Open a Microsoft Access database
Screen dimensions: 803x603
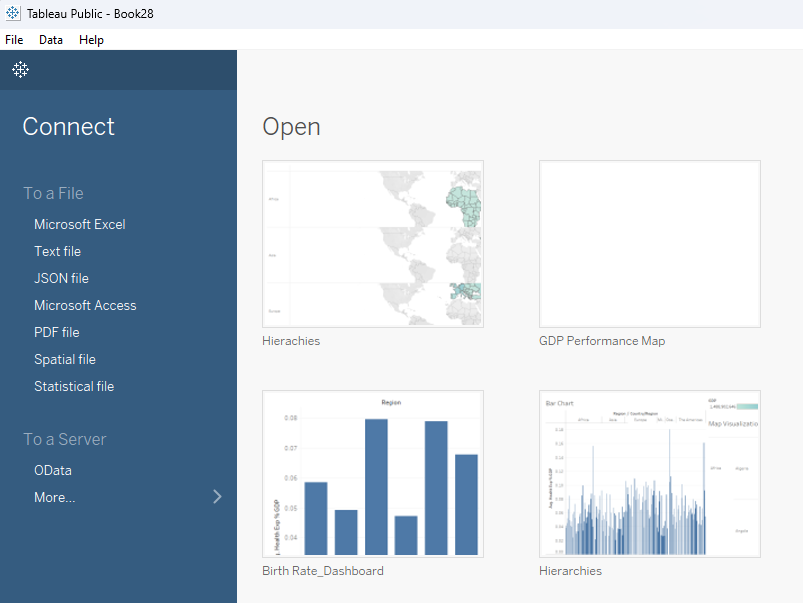coord(85,305)
